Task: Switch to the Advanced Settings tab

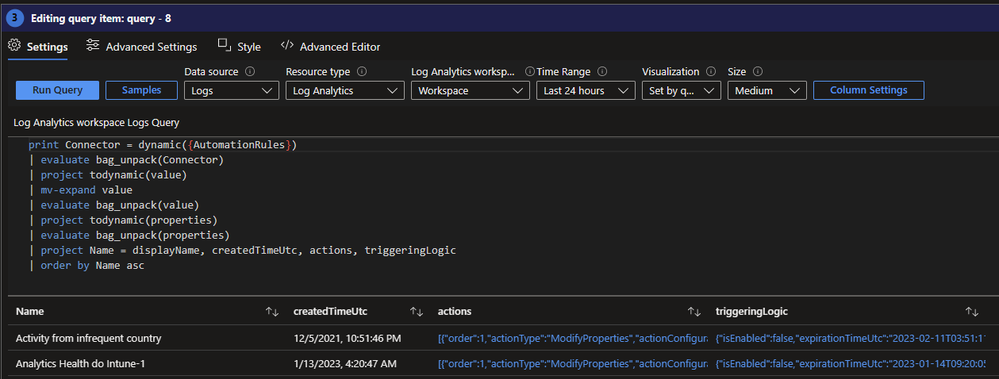Action: (142, 46)
